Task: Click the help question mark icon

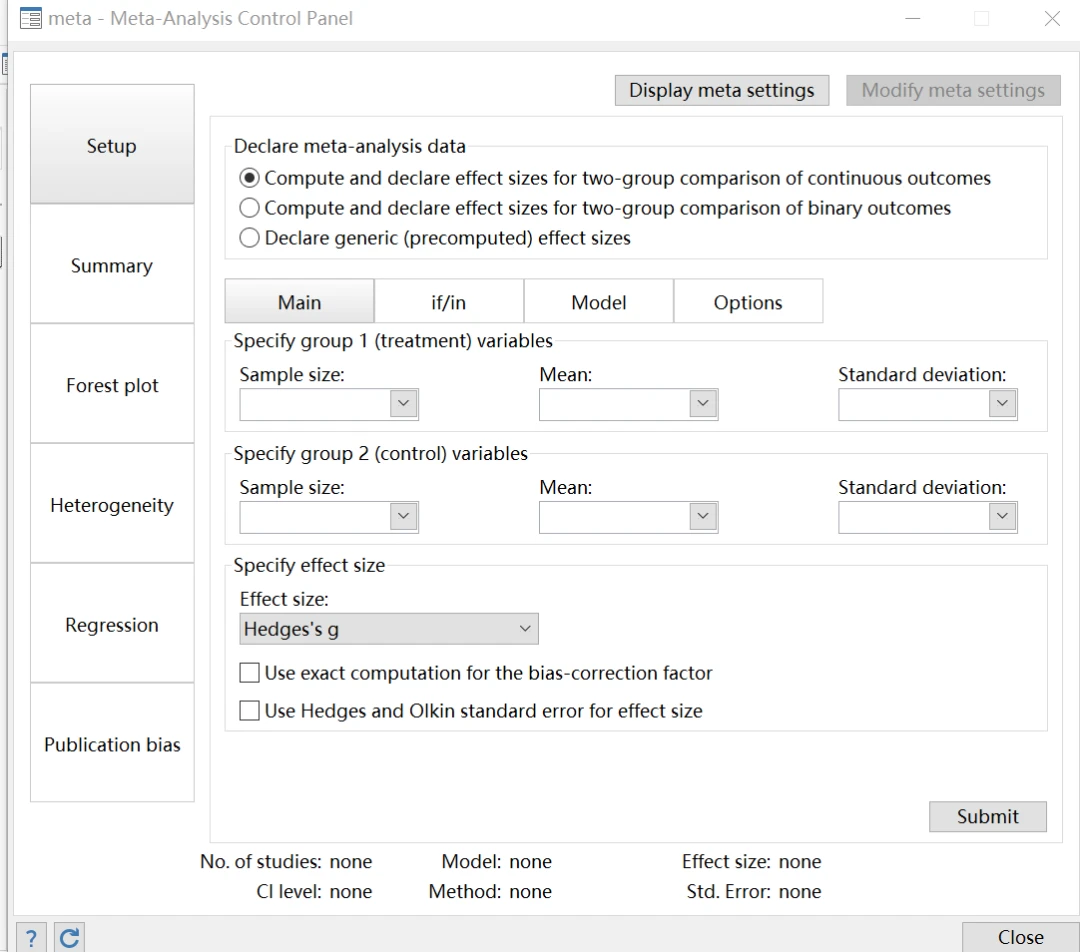Action: [x=31, y=937]
